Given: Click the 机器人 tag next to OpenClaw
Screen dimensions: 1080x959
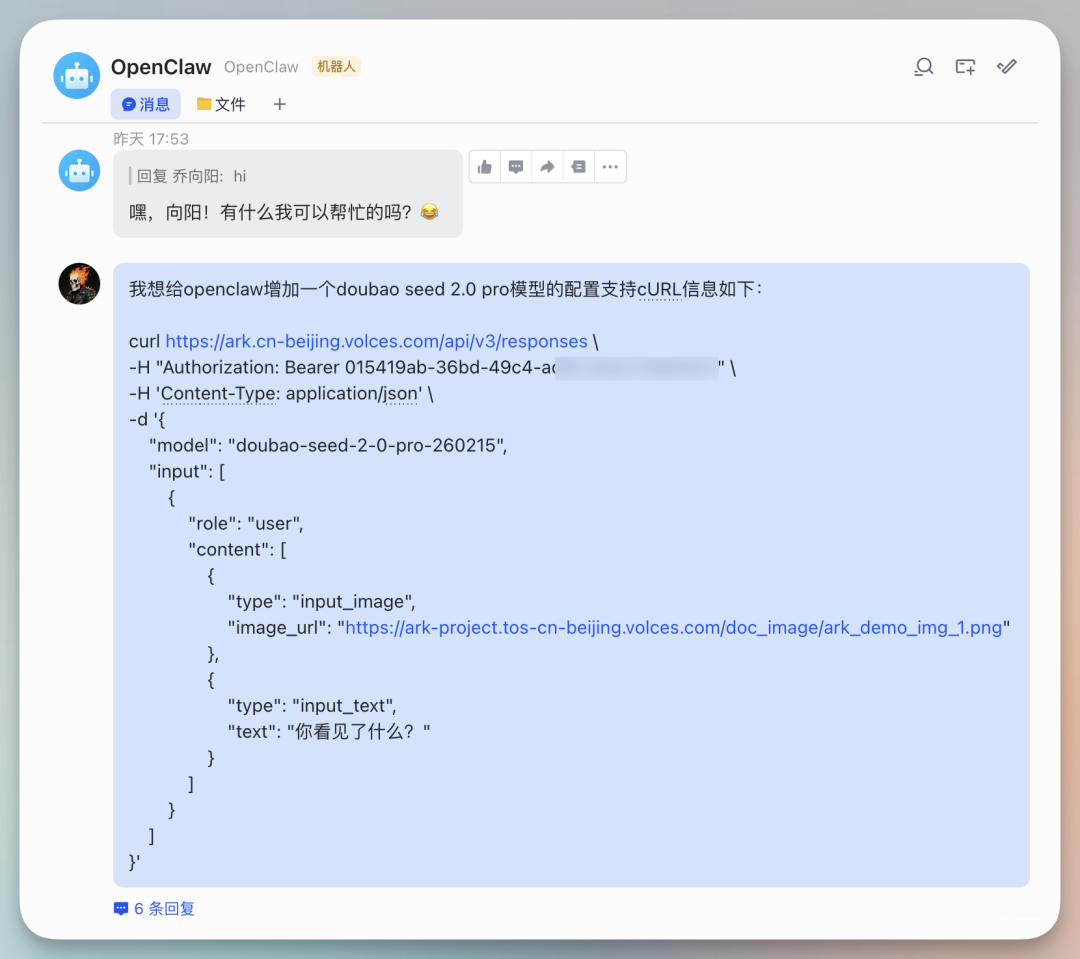Looking at the screenshot, I should pos(336,67).
